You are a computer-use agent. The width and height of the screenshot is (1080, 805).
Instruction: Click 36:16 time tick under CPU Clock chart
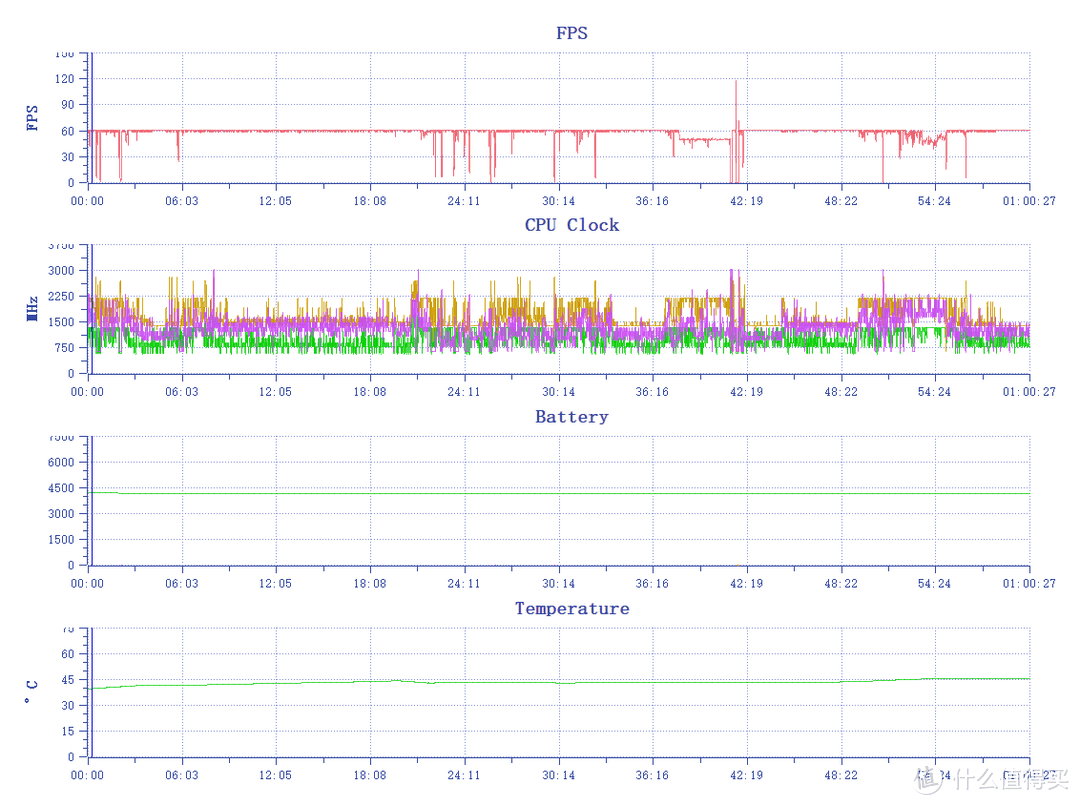click(x=652, y=392)
